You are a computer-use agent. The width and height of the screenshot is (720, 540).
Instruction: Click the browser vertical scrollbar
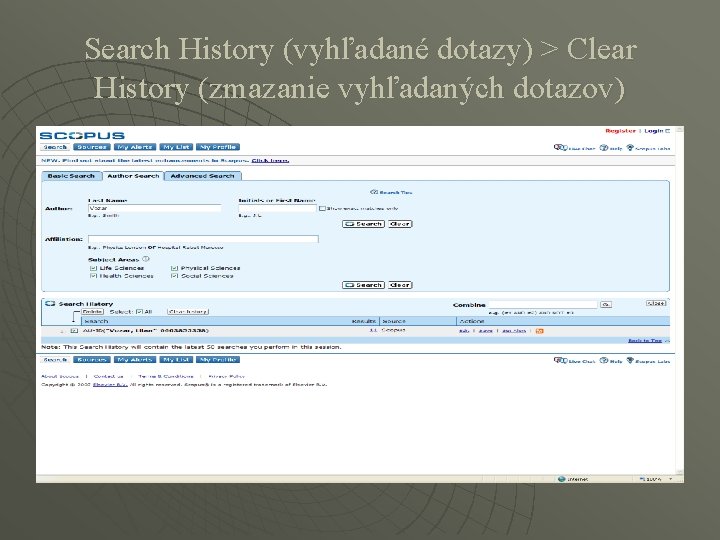[680, 301]
